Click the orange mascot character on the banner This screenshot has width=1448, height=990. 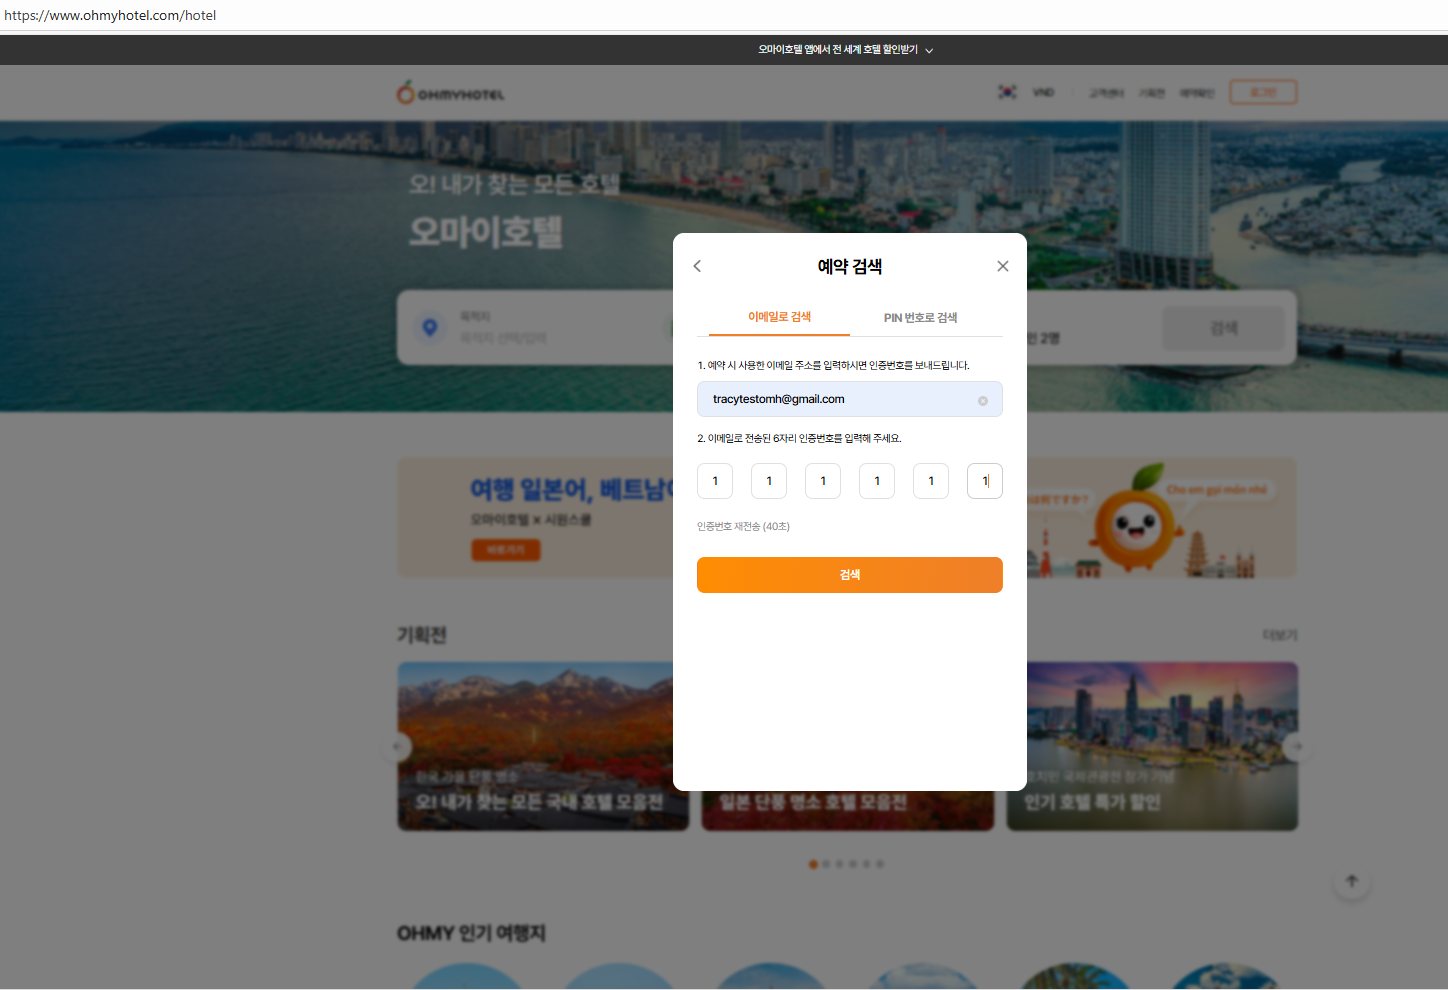tap(1137, 518)
